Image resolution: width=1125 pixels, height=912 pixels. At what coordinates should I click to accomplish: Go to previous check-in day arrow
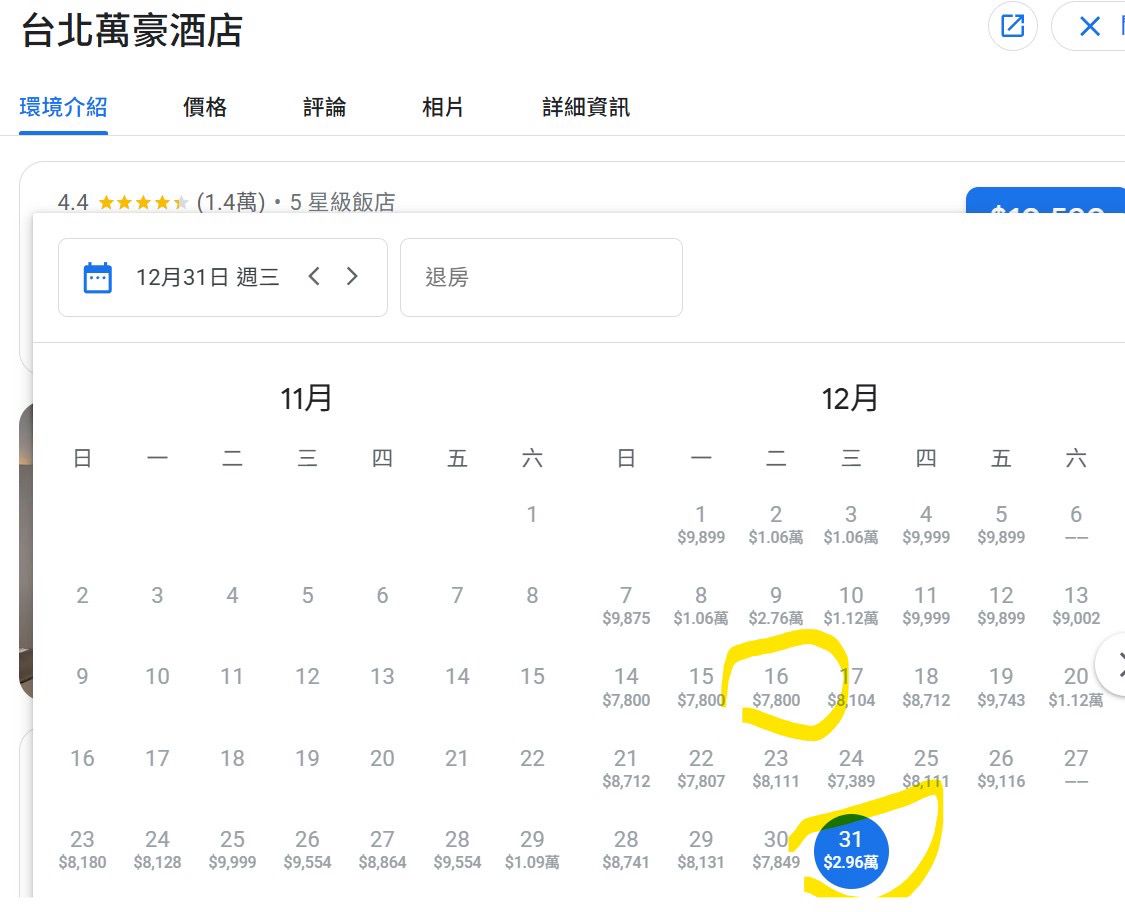314,277
